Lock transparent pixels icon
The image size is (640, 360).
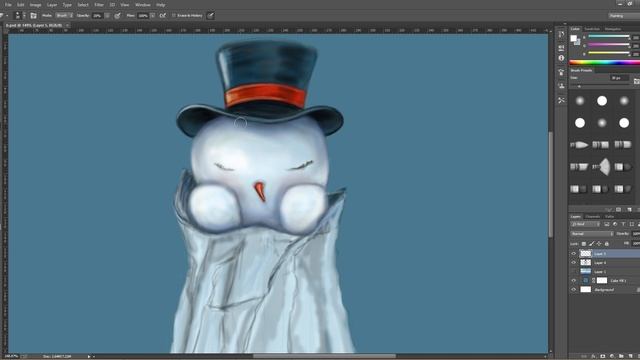(x=584, y=244)
